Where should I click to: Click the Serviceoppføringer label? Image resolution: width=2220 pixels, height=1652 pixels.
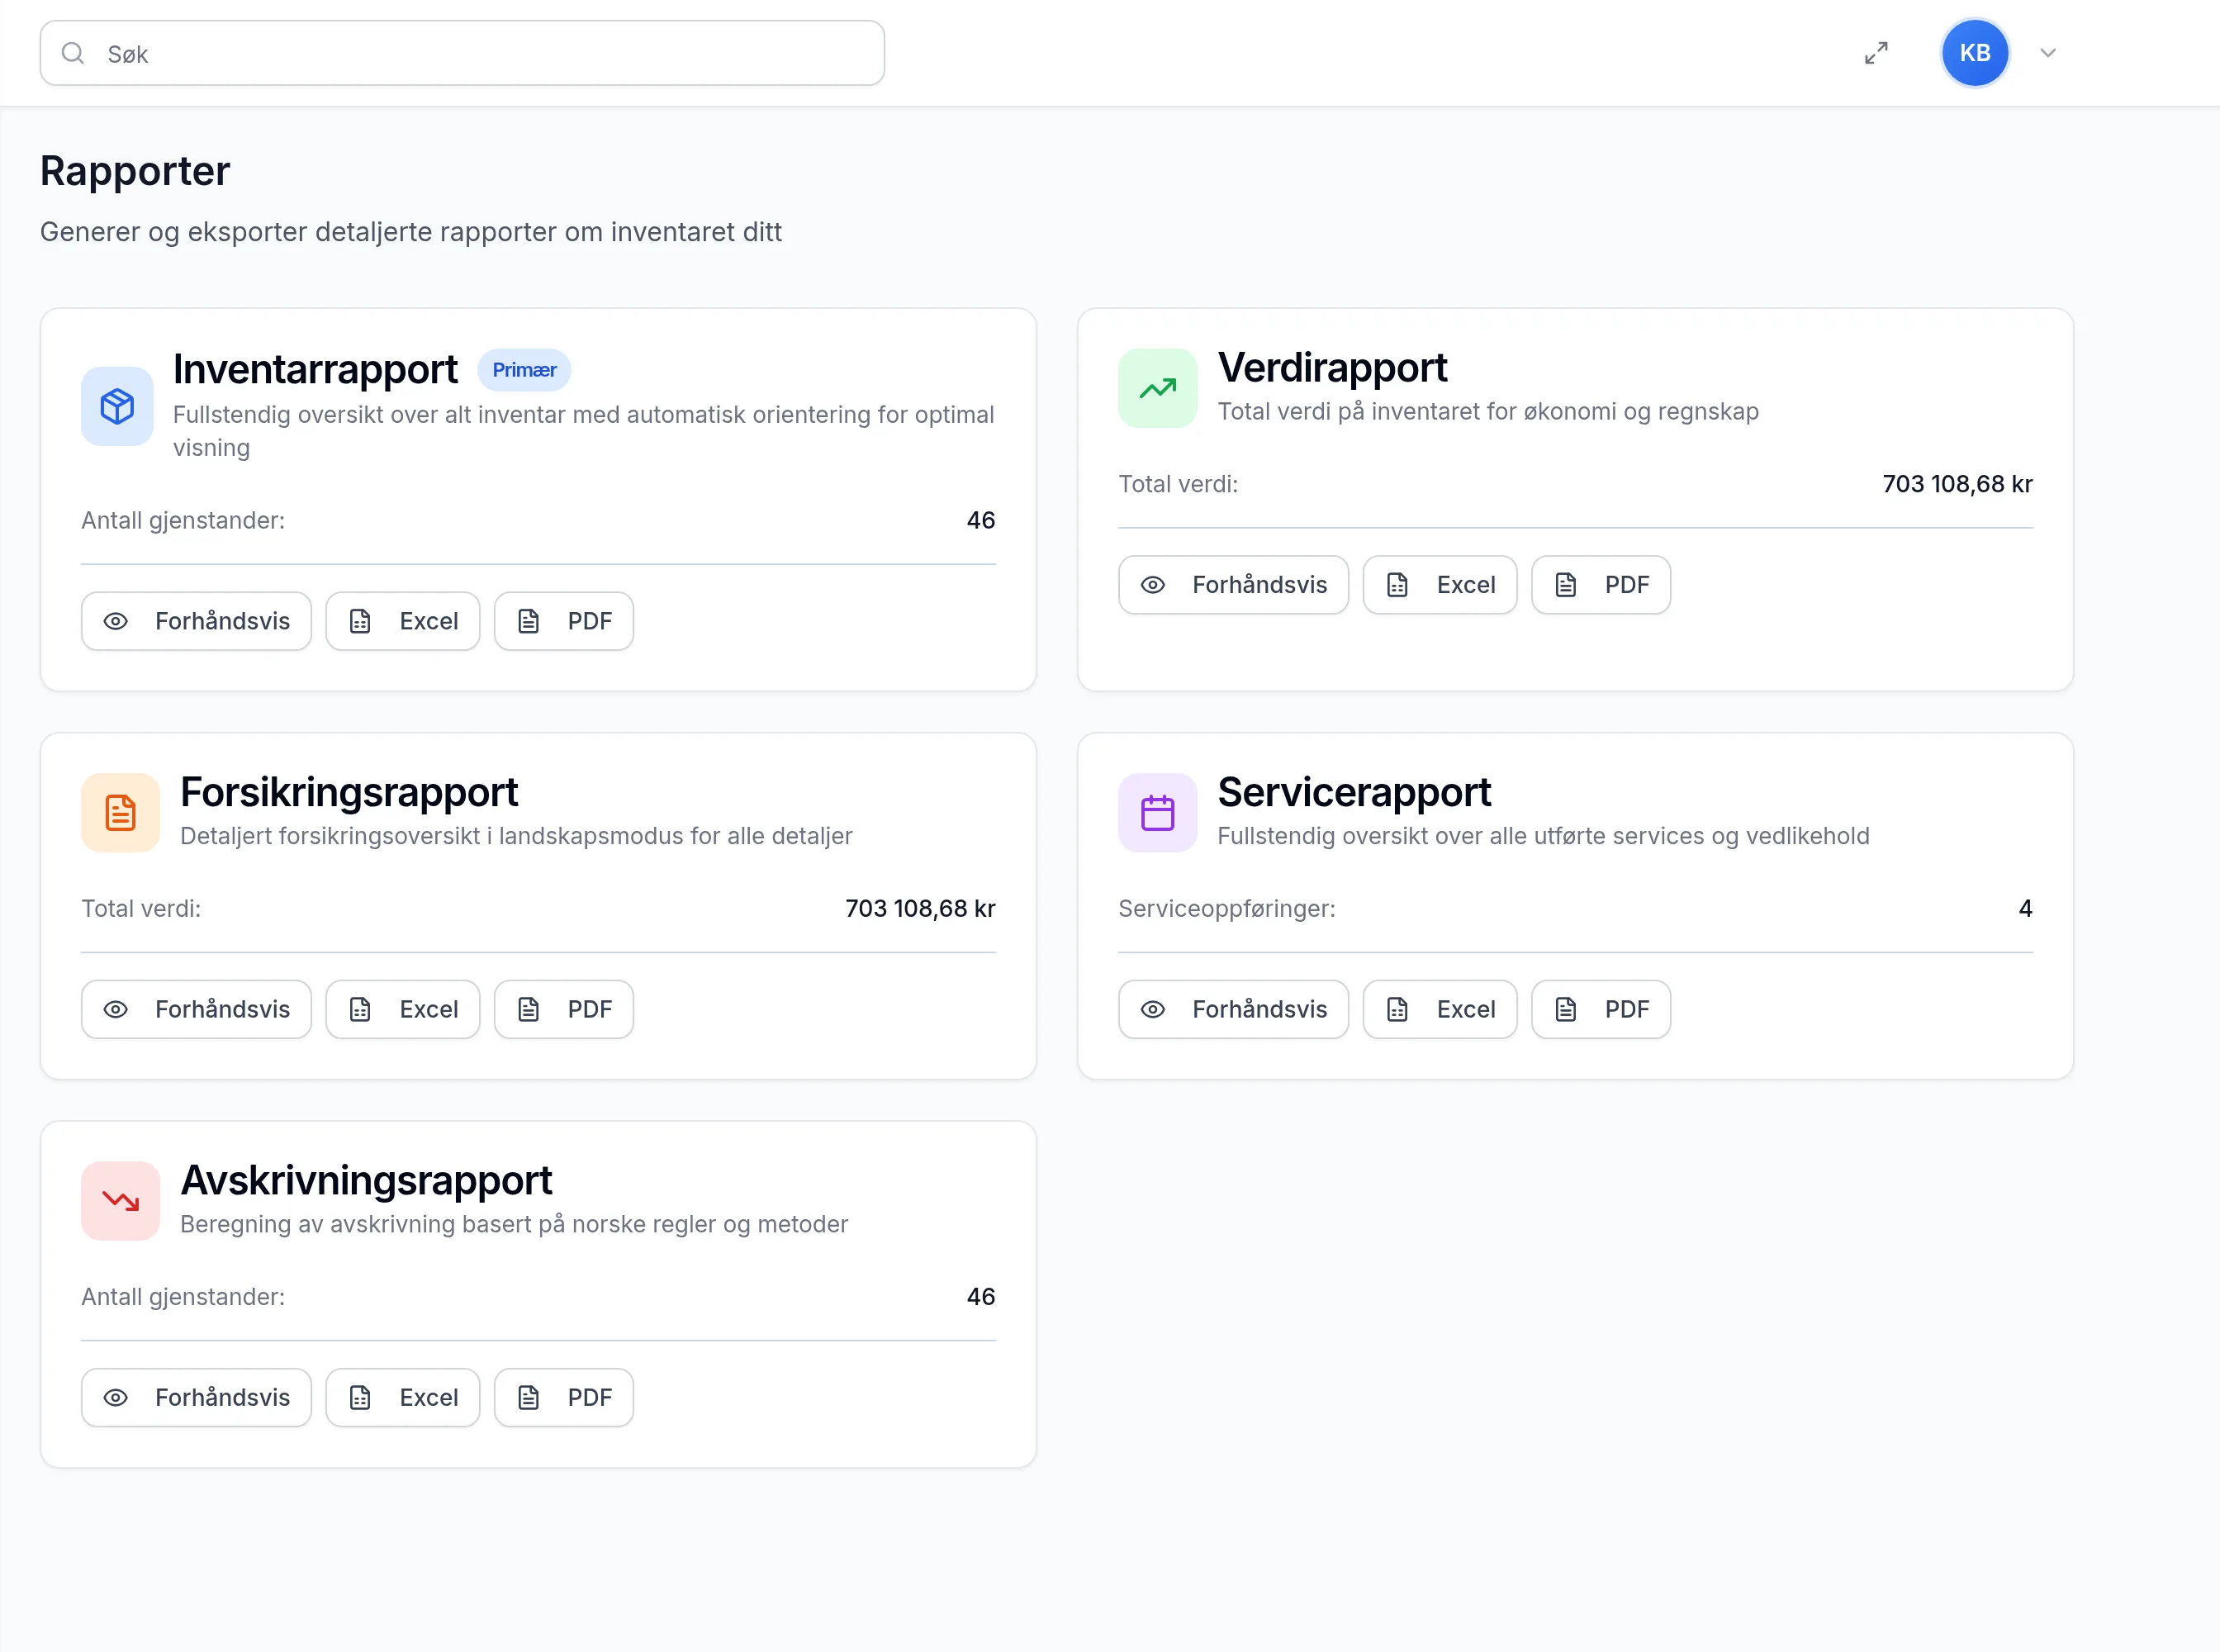(1227, 908)
